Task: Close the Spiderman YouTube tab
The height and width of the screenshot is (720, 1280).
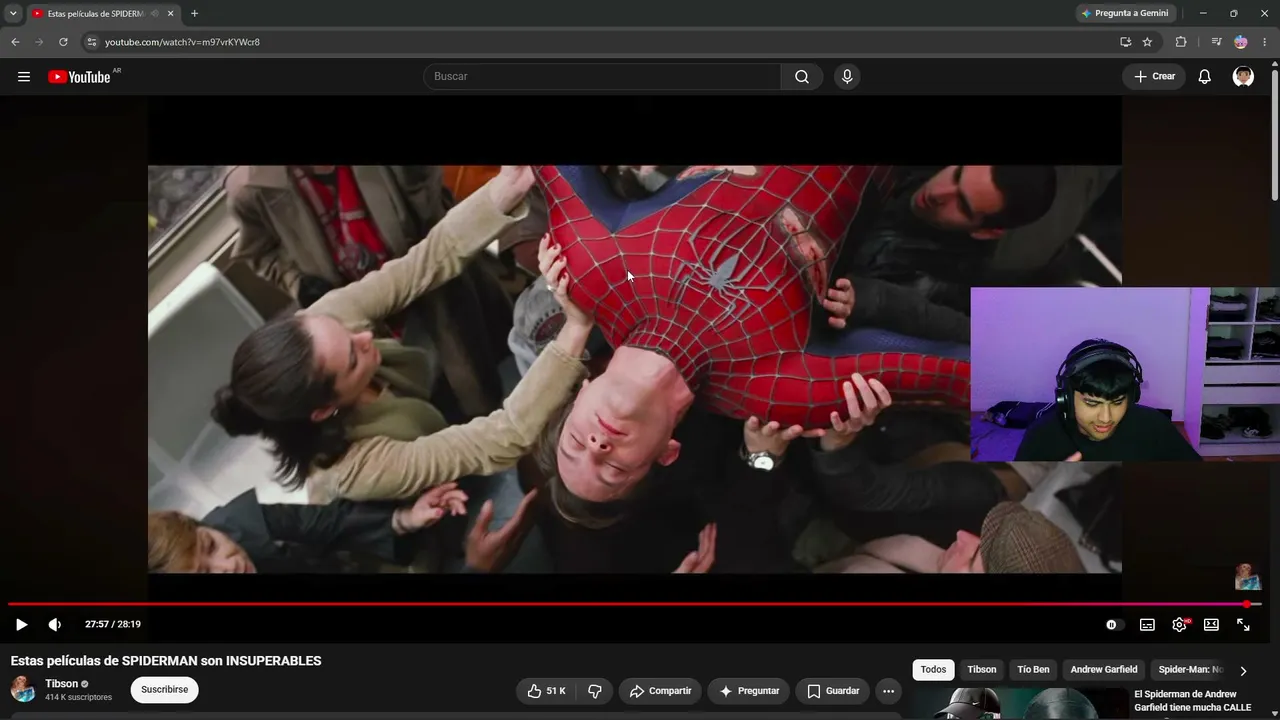Action: pyautogui.click(x=170, y=14)
